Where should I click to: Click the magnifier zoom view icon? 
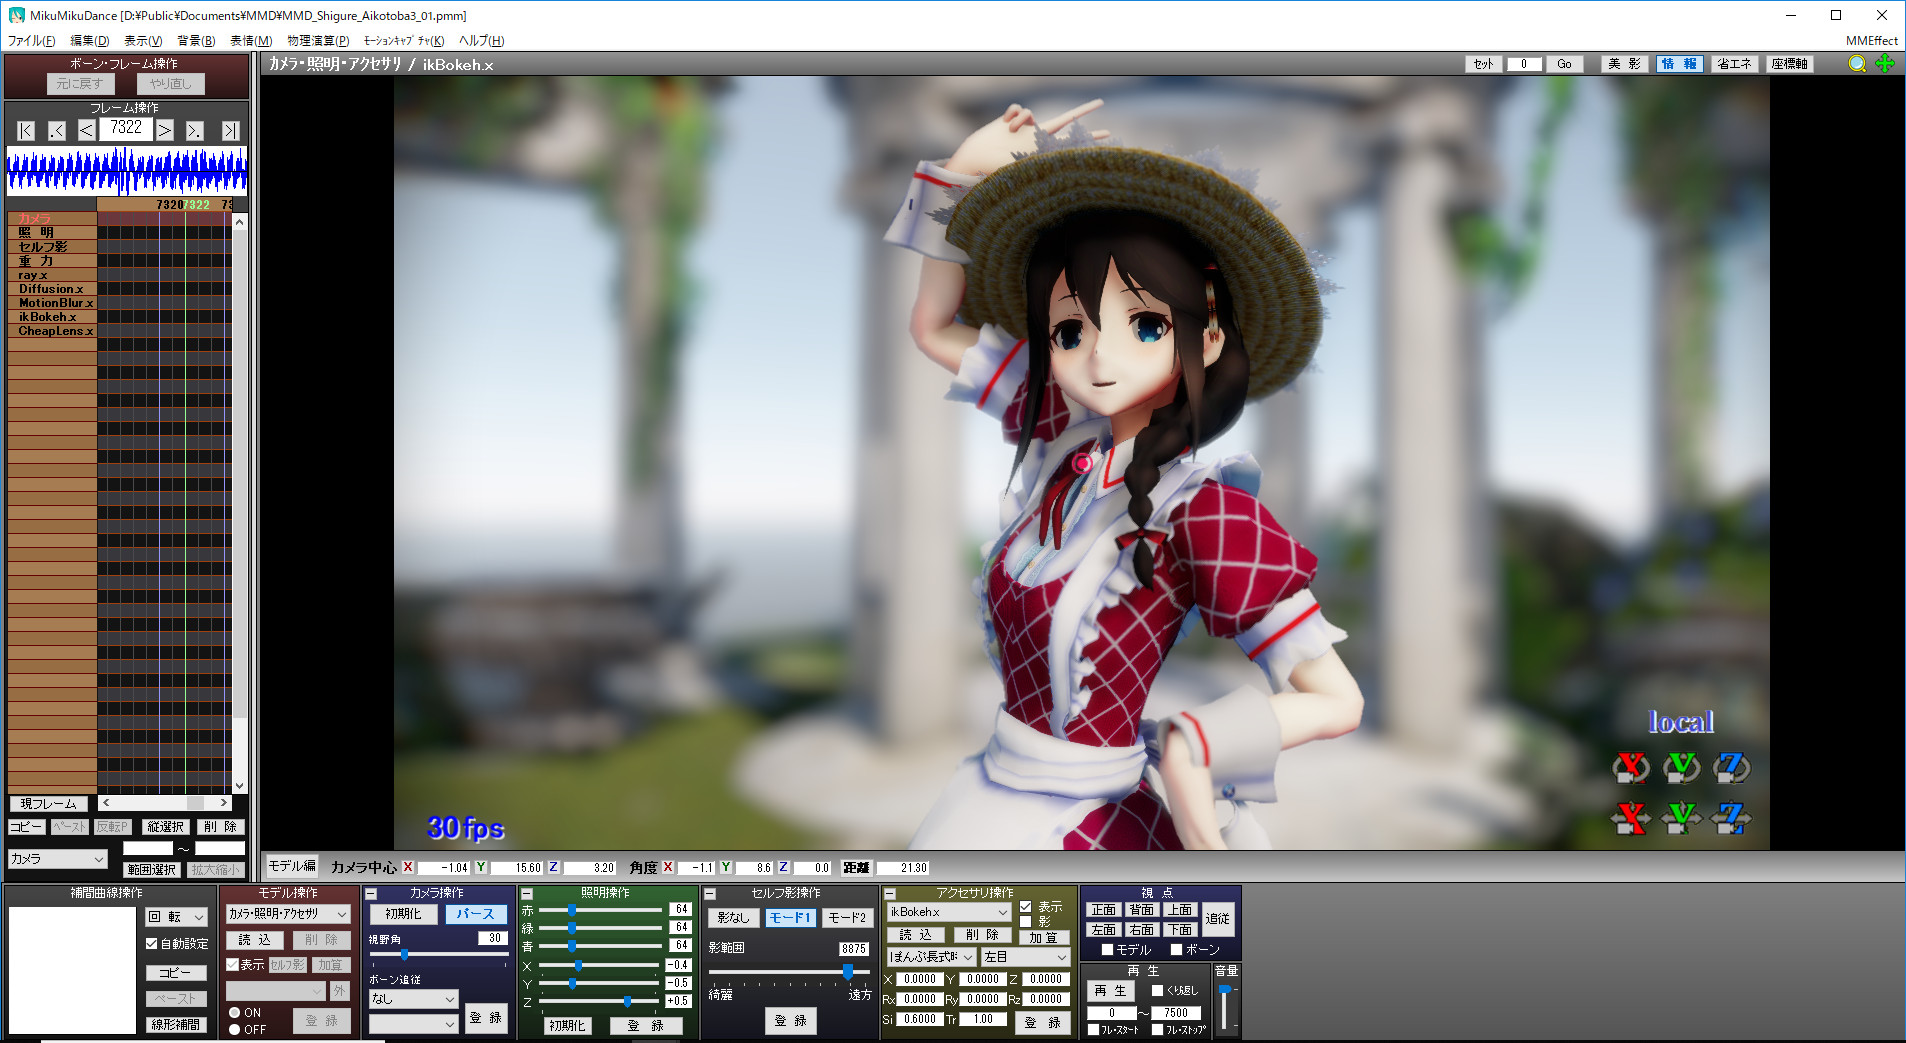(1857, 64)
